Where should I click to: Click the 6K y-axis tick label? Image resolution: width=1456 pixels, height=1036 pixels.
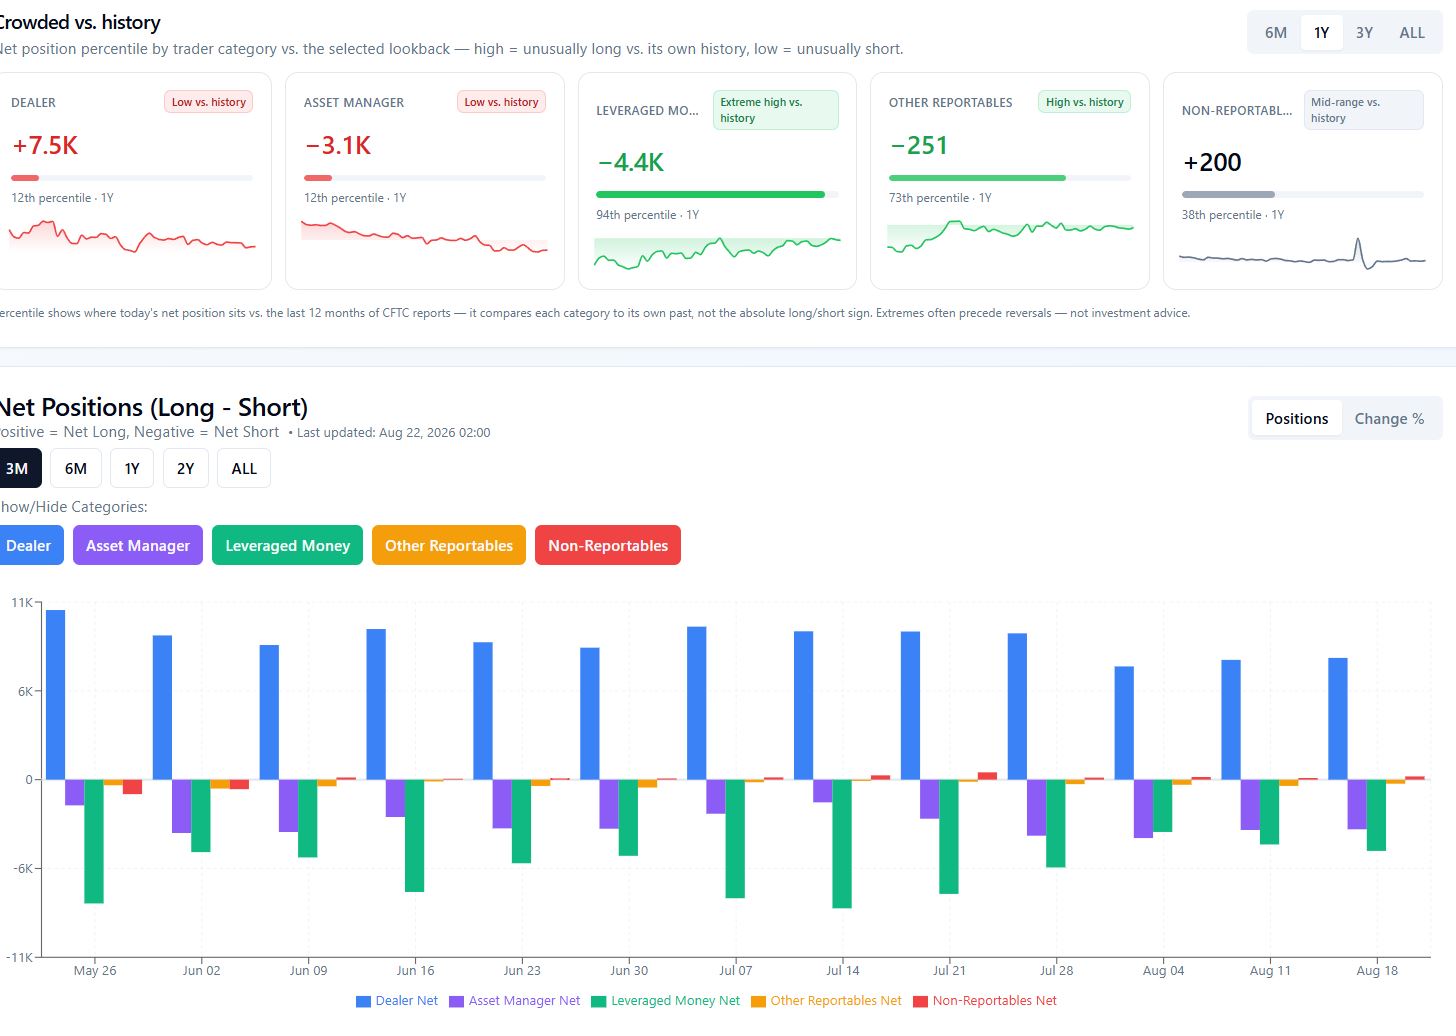click(x=25, y=691)
